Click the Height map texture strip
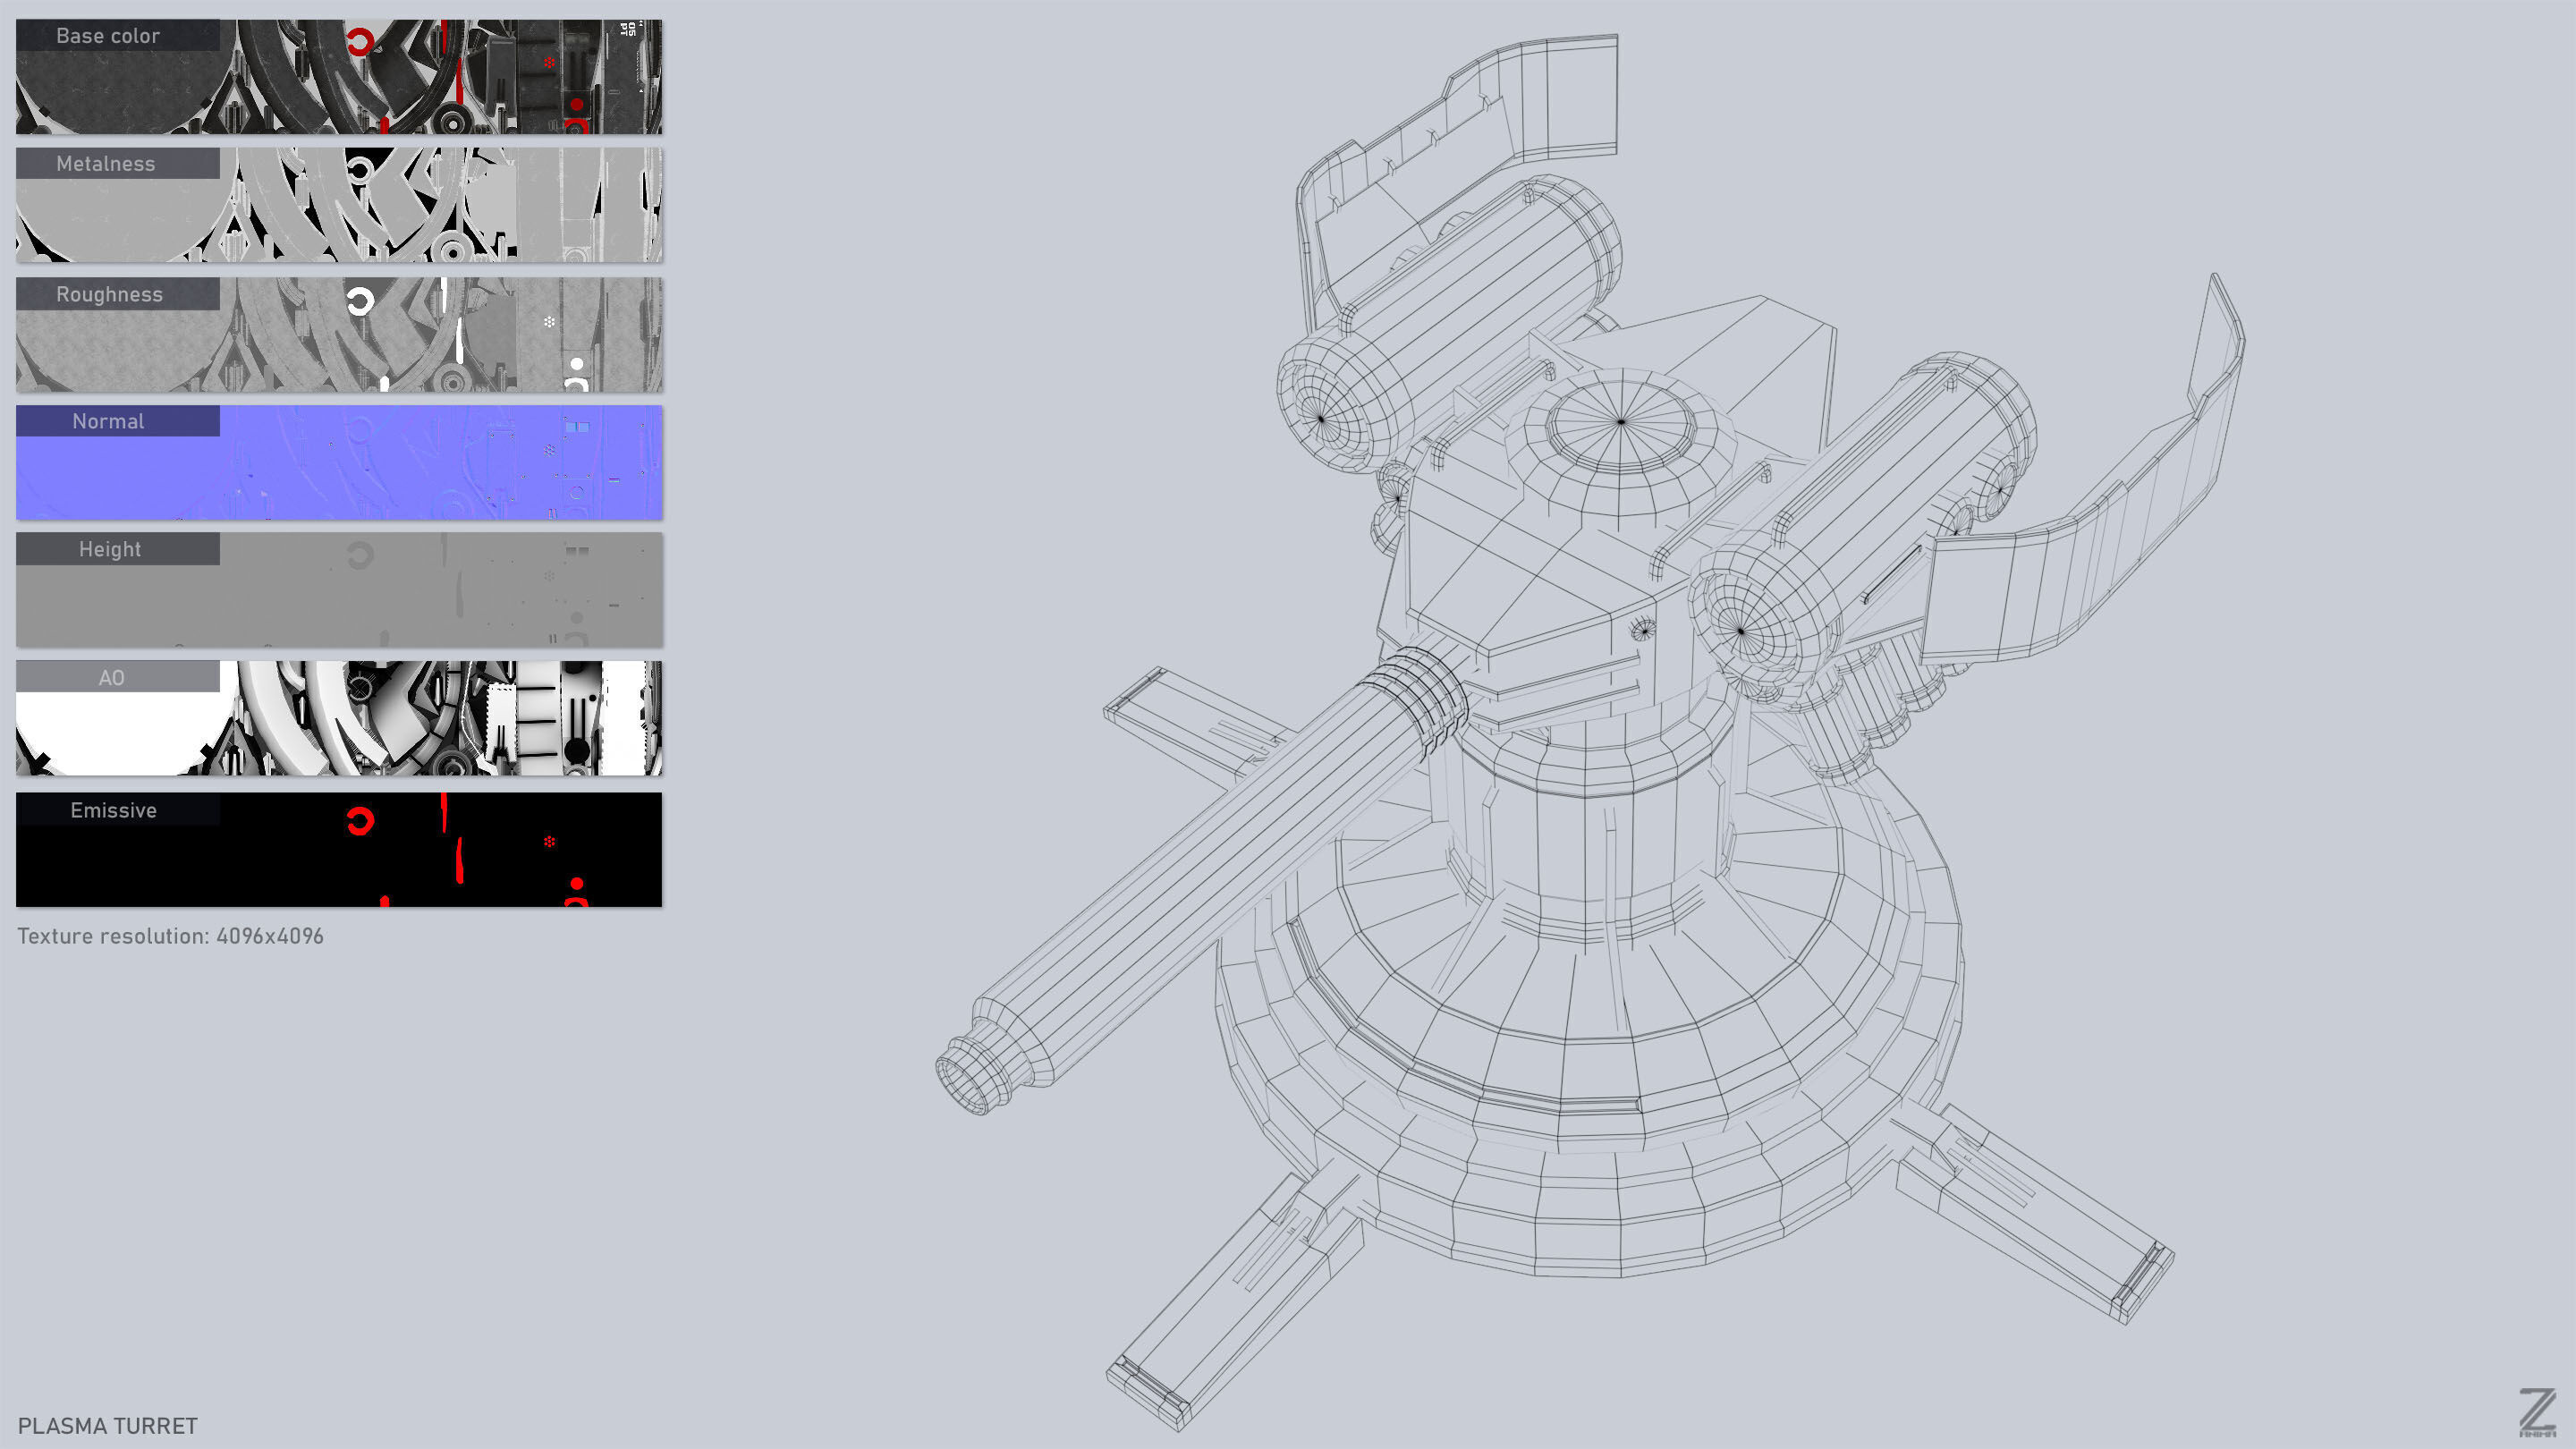The height and width of the screenshot is (1449, 2576). [339, 590]
